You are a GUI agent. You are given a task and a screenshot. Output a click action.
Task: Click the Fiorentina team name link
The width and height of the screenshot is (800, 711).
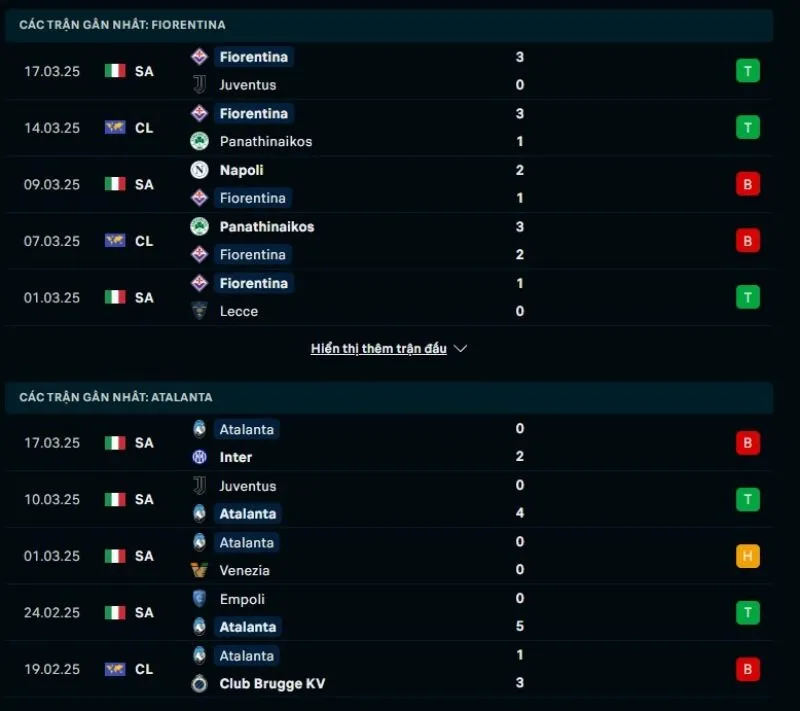pos(254,57)
